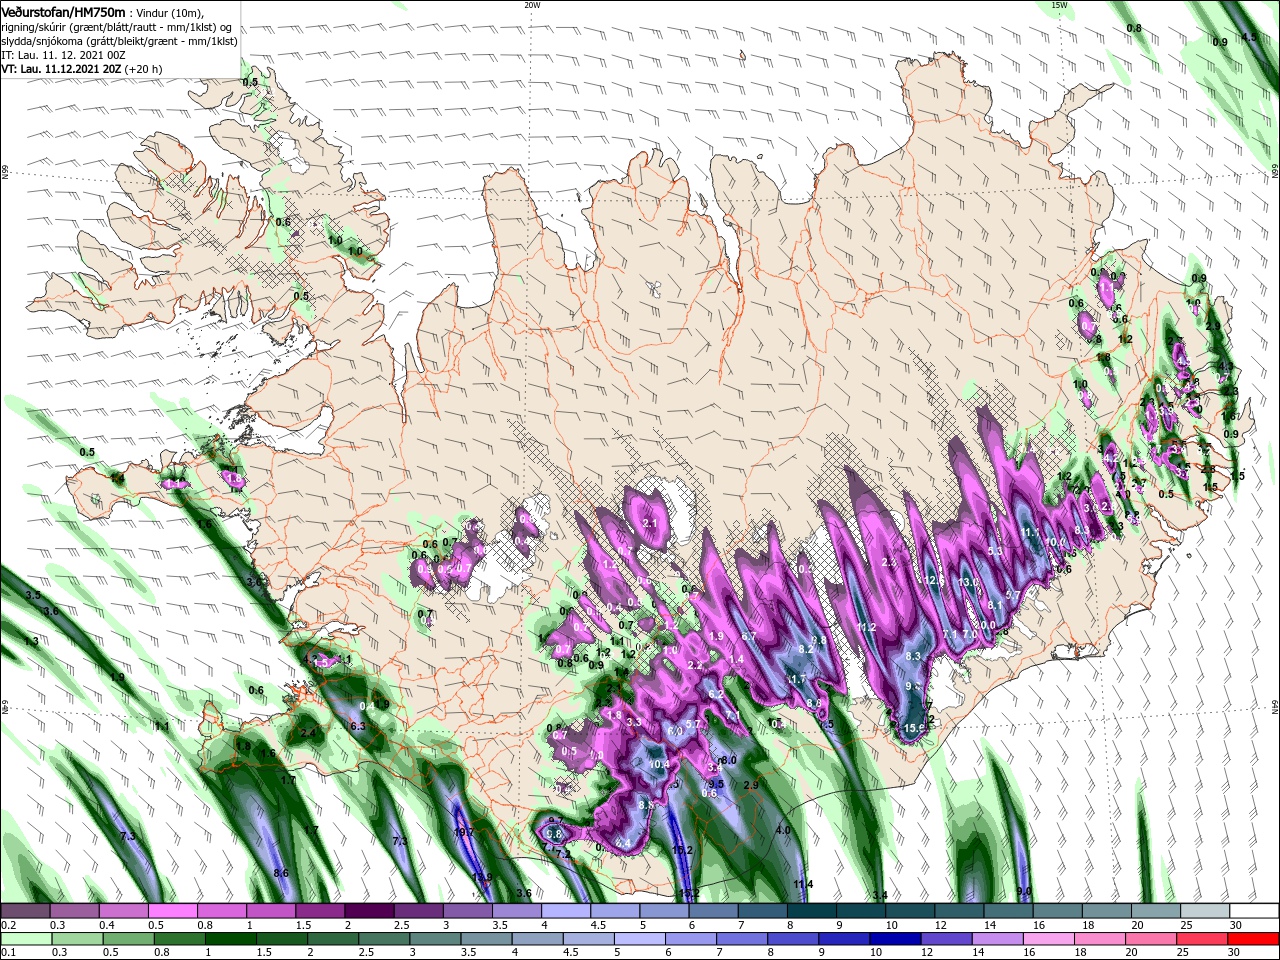Click top legend swatch between 0.5 and 0.8
This screenshot has width=1280, height=960.
[173, 911]
